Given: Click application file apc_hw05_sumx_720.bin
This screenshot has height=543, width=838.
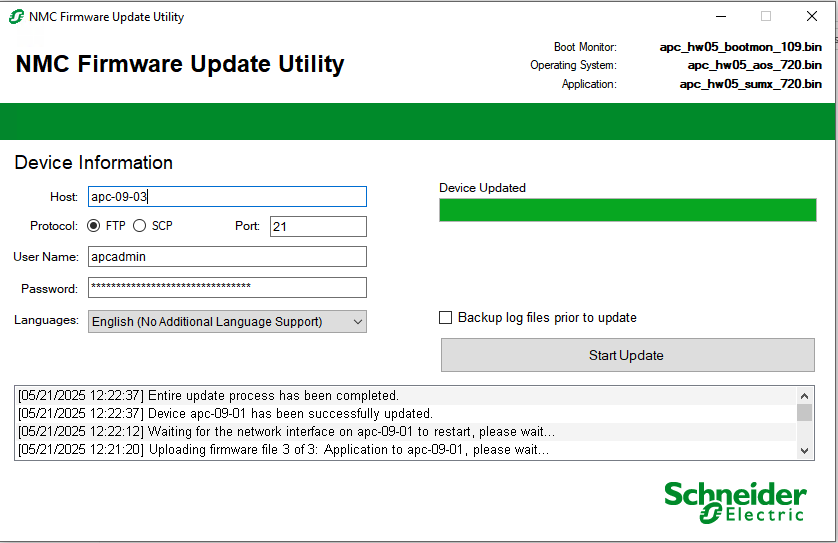Looking at the screenshot, I should pyautogui.click(x=750, y=84).
